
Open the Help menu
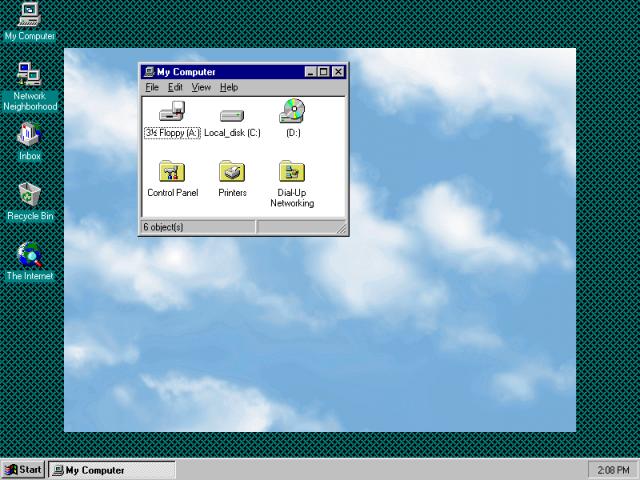[x=229, y=87]
